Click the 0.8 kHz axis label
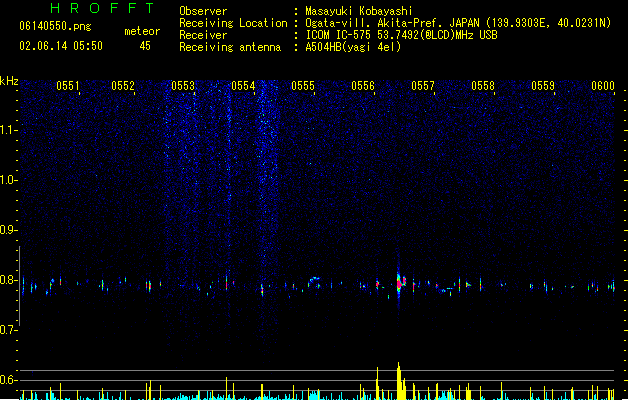The width and height of the screenshot is (629, 400). 8,280
